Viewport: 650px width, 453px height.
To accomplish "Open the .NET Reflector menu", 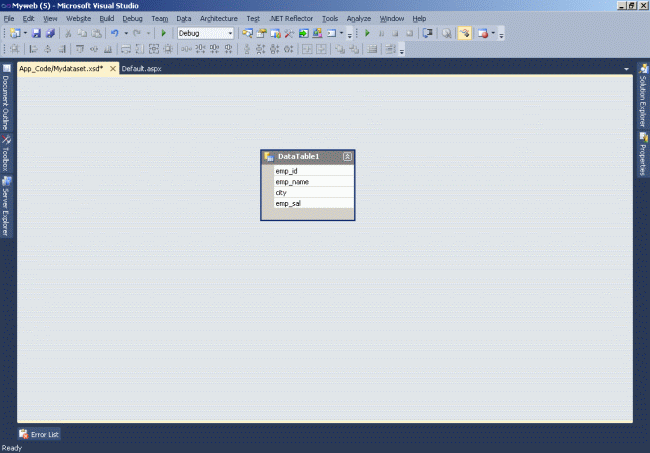I will [x=291, y=19].
